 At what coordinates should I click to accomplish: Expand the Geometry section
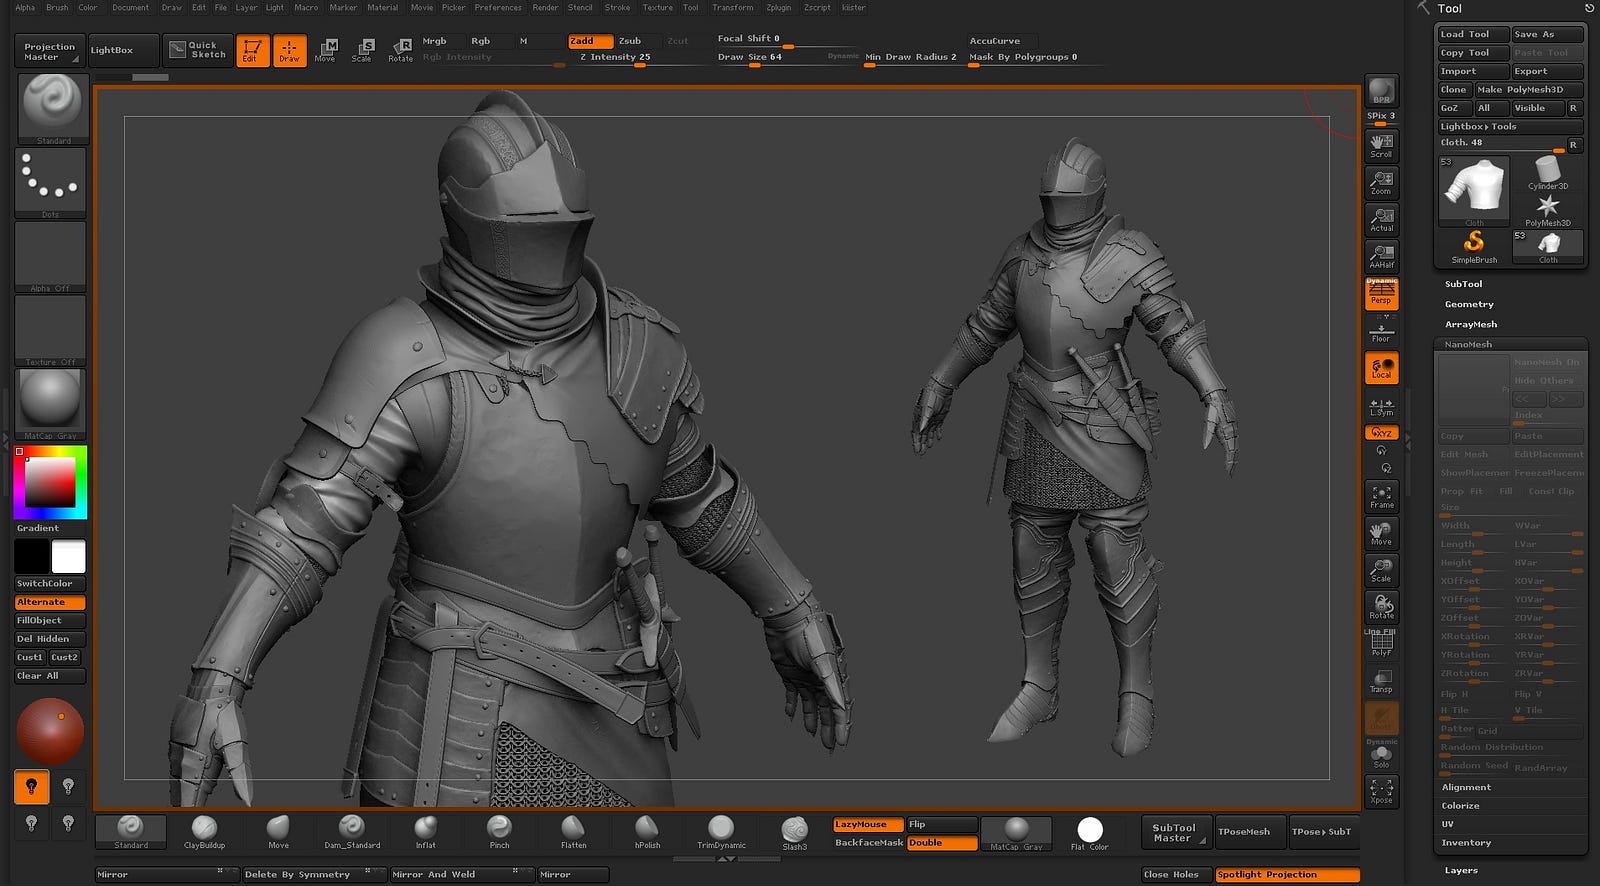pos(1468,304)
